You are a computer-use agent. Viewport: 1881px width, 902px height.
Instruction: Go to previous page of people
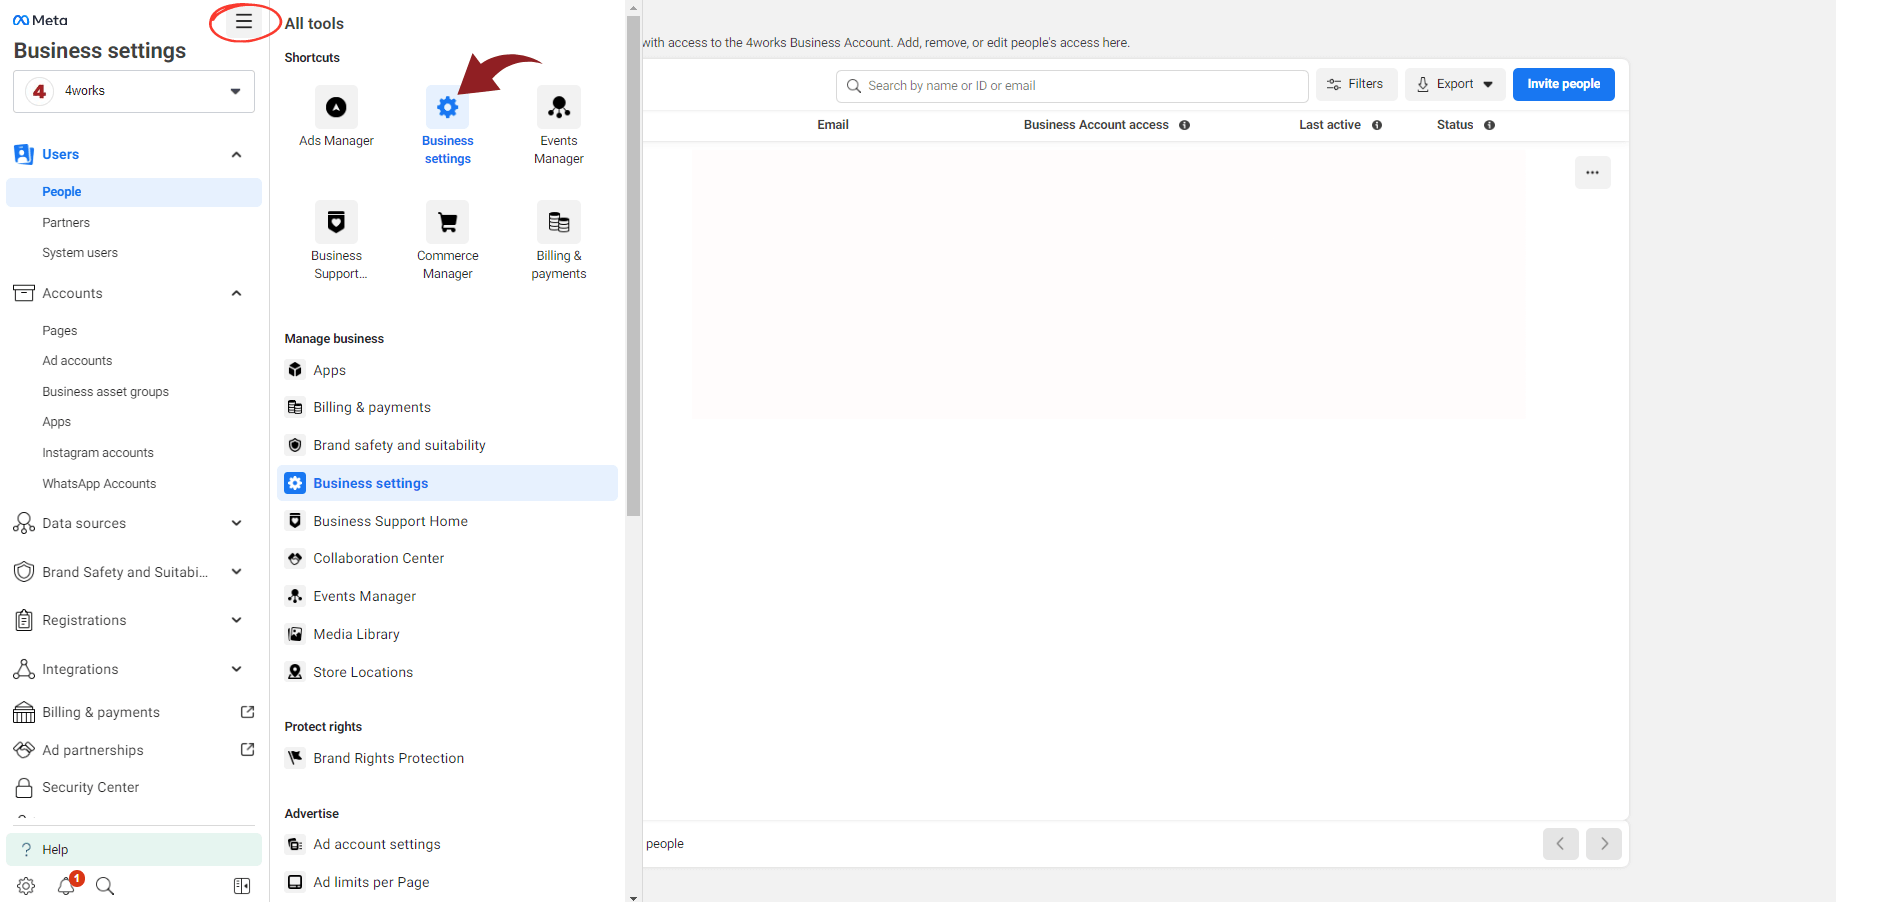click(1560, 844)
